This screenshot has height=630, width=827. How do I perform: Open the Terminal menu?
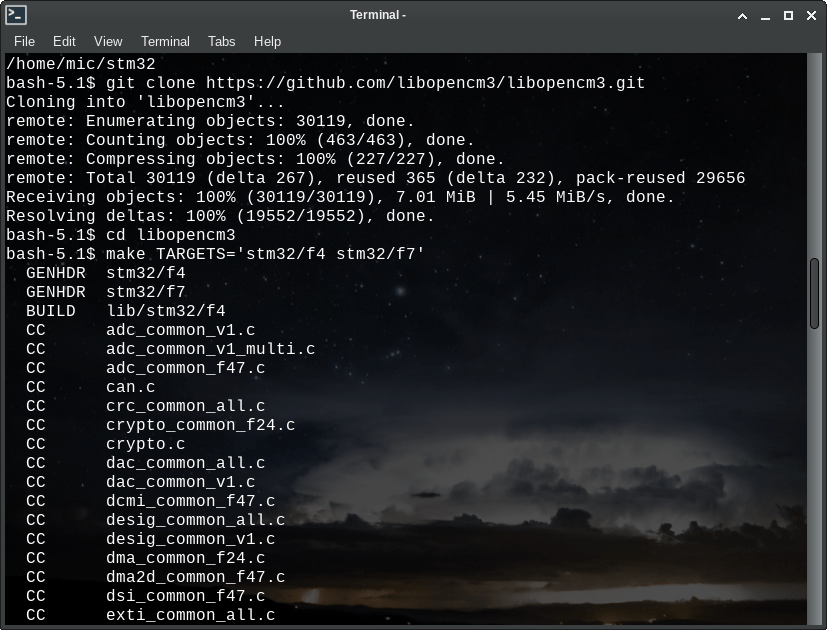pos(165,41)
